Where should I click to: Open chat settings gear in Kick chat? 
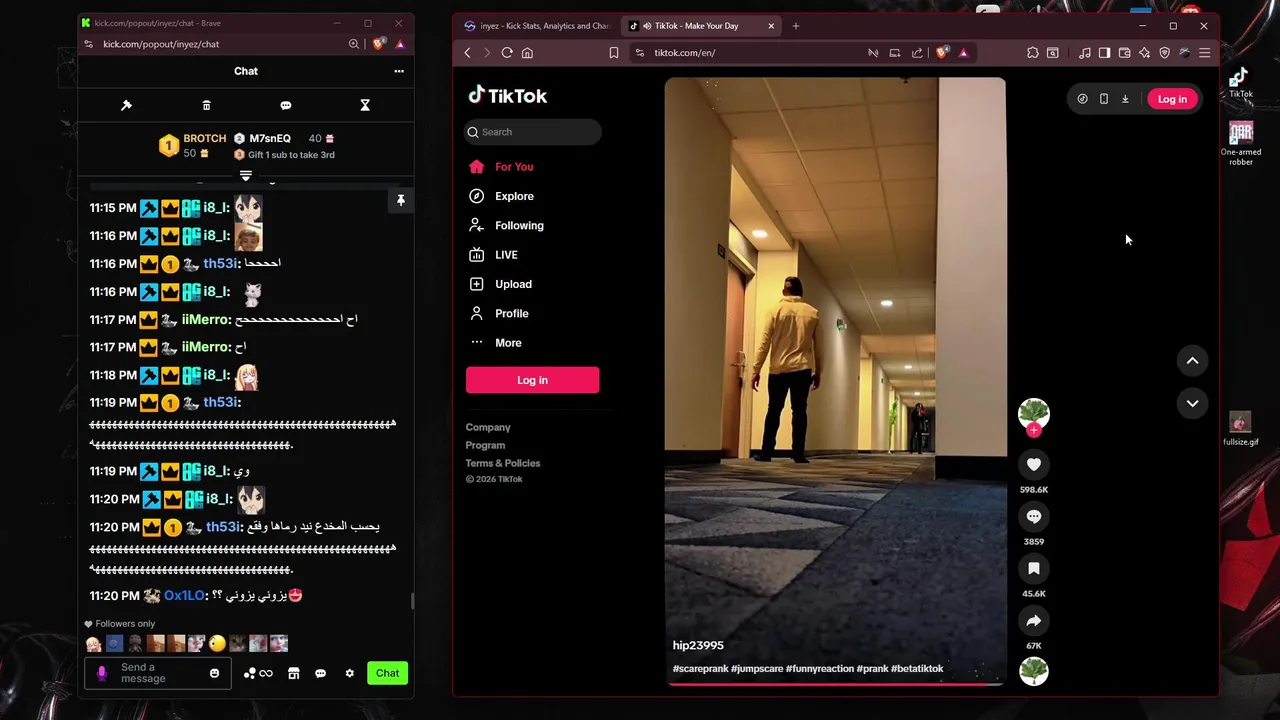pyautogui.click(x=349, y=673)
